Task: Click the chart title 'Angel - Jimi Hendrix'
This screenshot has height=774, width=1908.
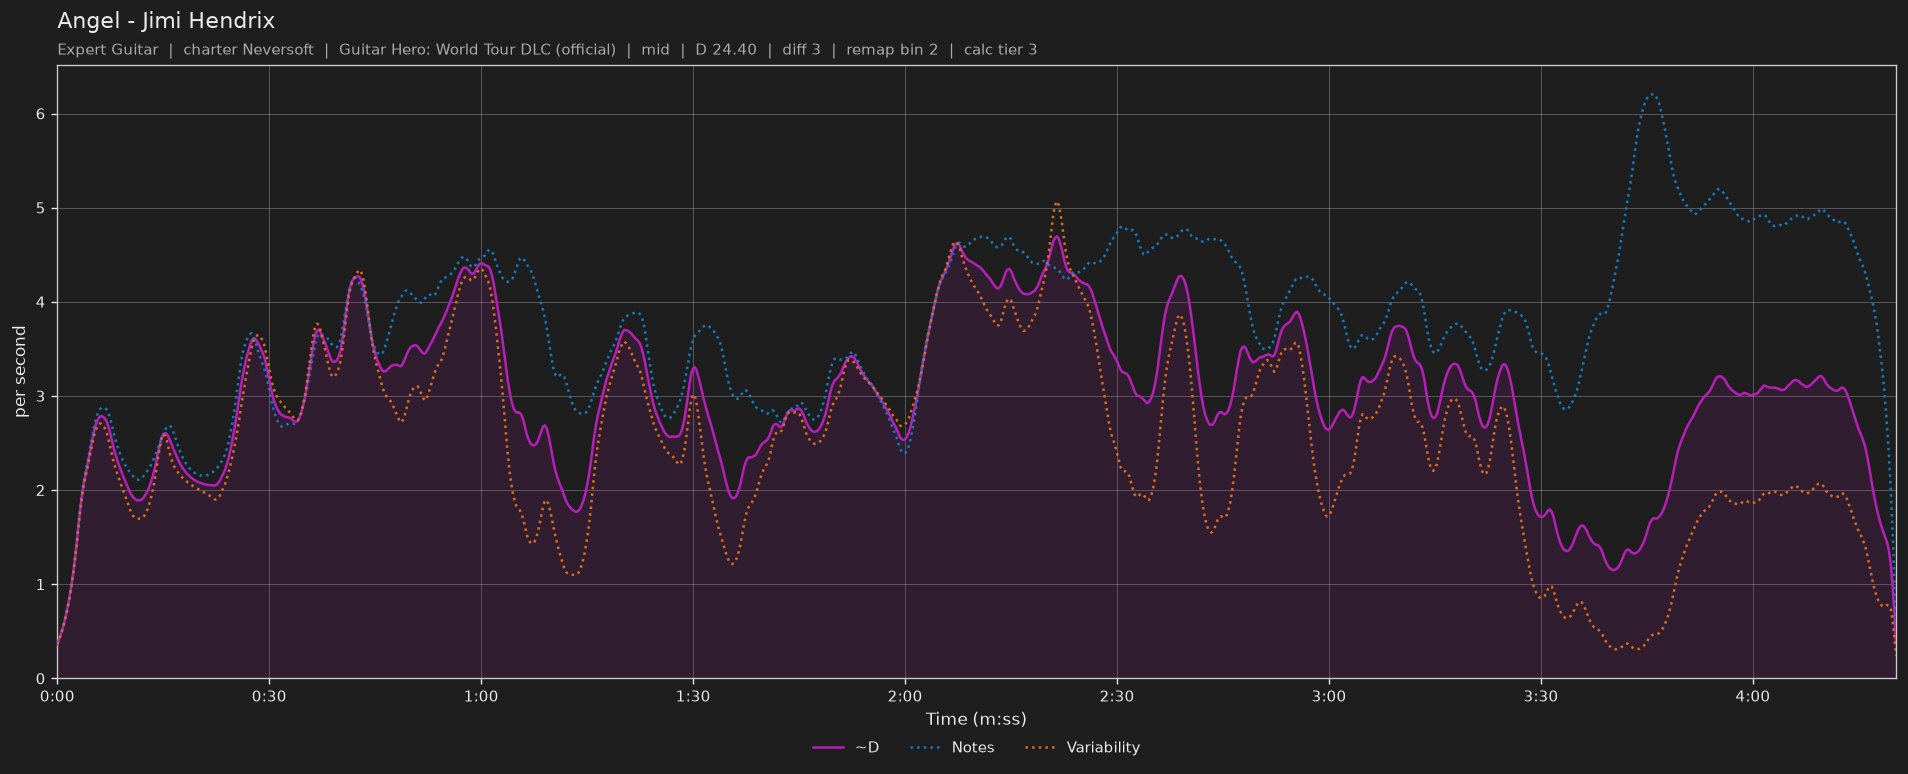Action: click(x=166, y=20)
